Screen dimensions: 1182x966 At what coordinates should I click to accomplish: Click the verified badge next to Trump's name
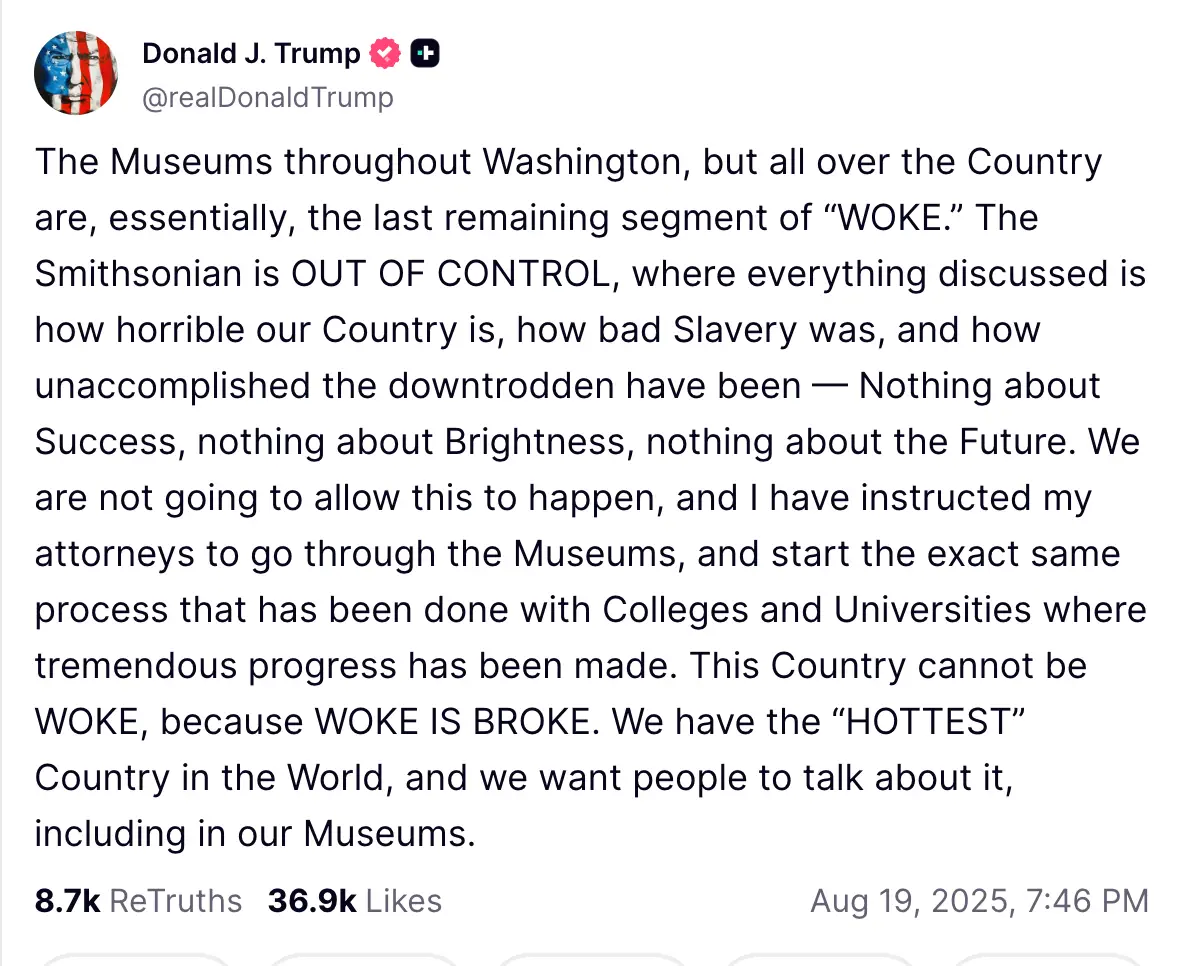pyautogui.click(x=385, y=53)
